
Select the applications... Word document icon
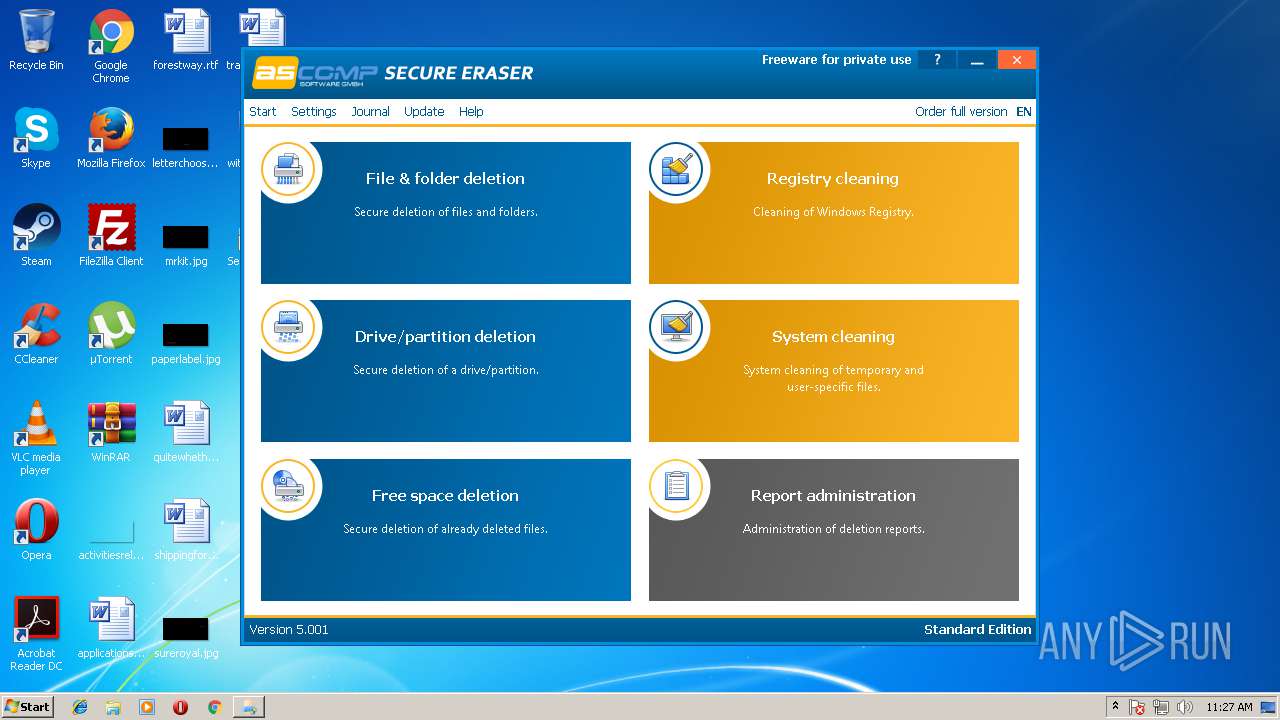click(111, 628)
